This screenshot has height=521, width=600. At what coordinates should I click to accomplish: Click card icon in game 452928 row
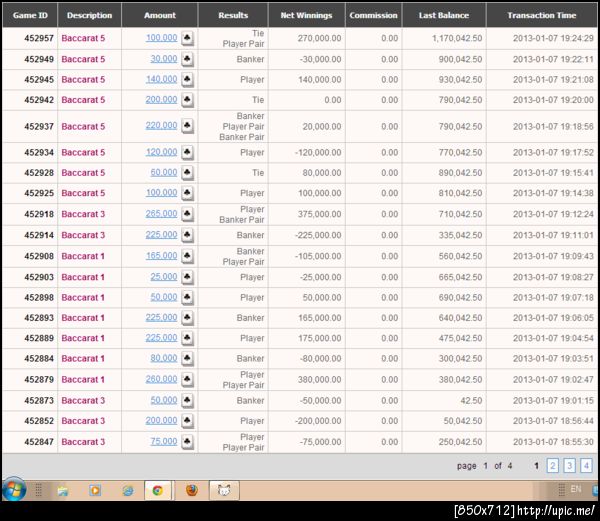click(187, 173)
